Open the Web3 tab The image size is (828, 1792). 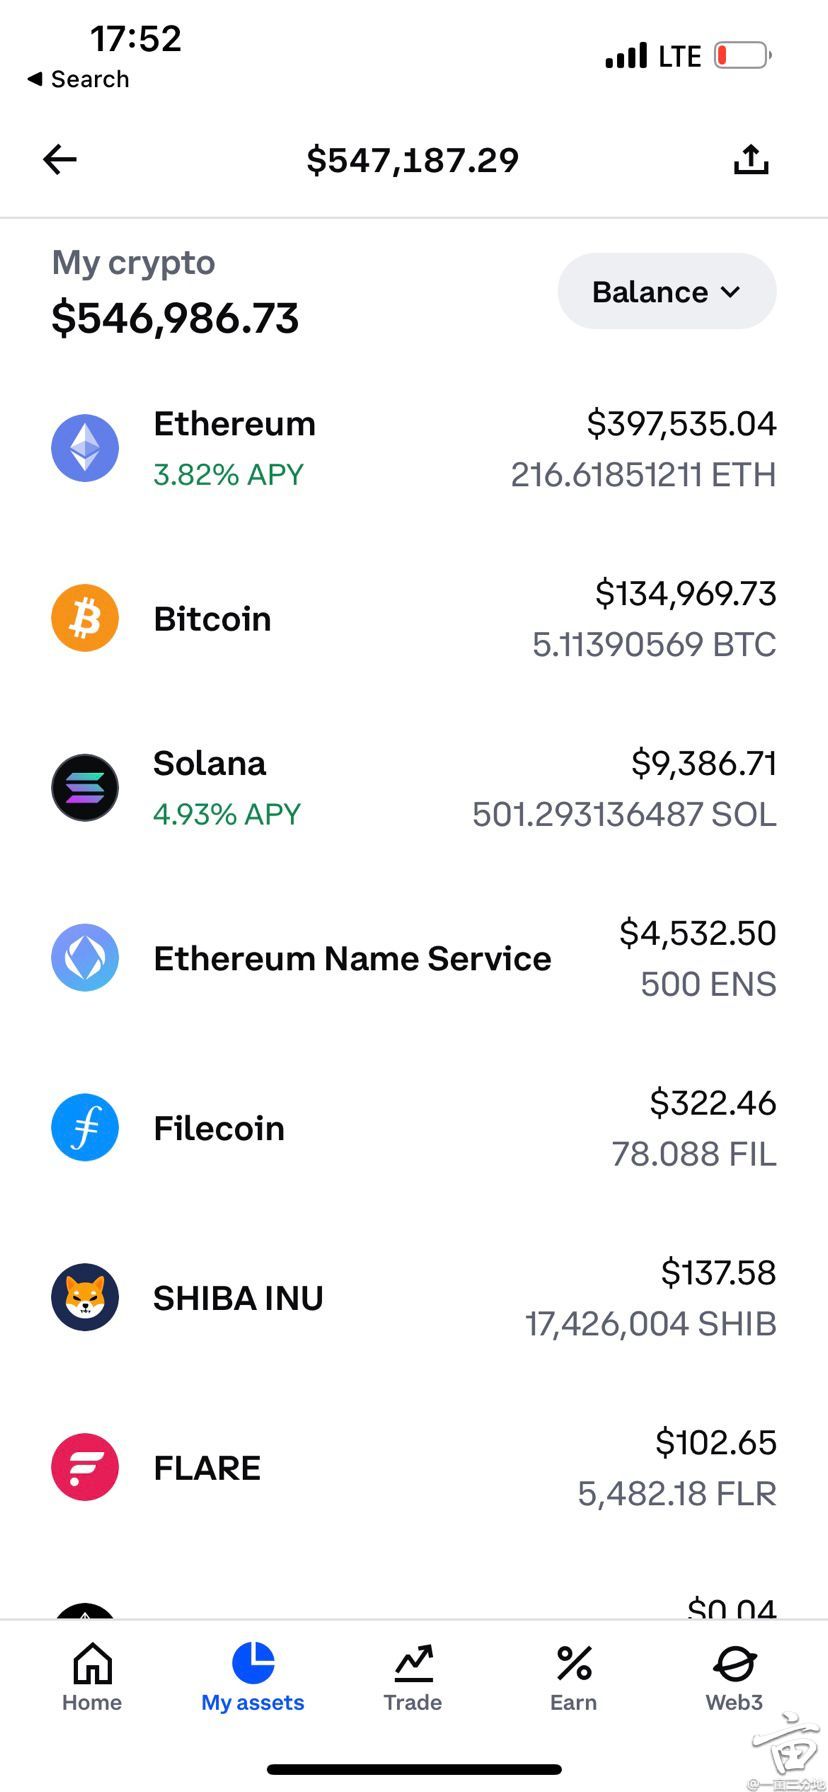click(734, 1678)
